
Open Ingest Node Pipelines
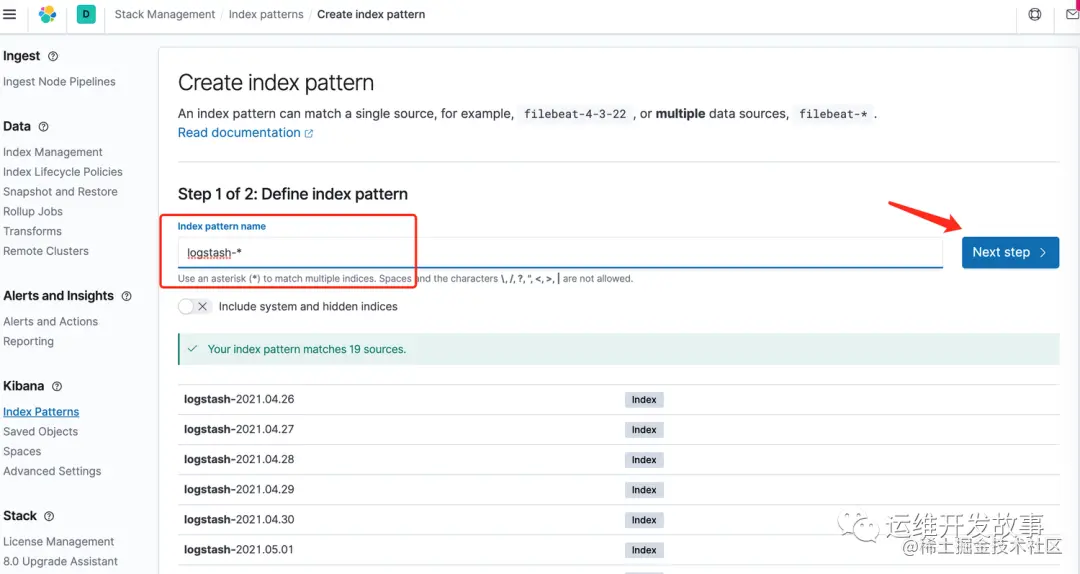coord(59,81)
